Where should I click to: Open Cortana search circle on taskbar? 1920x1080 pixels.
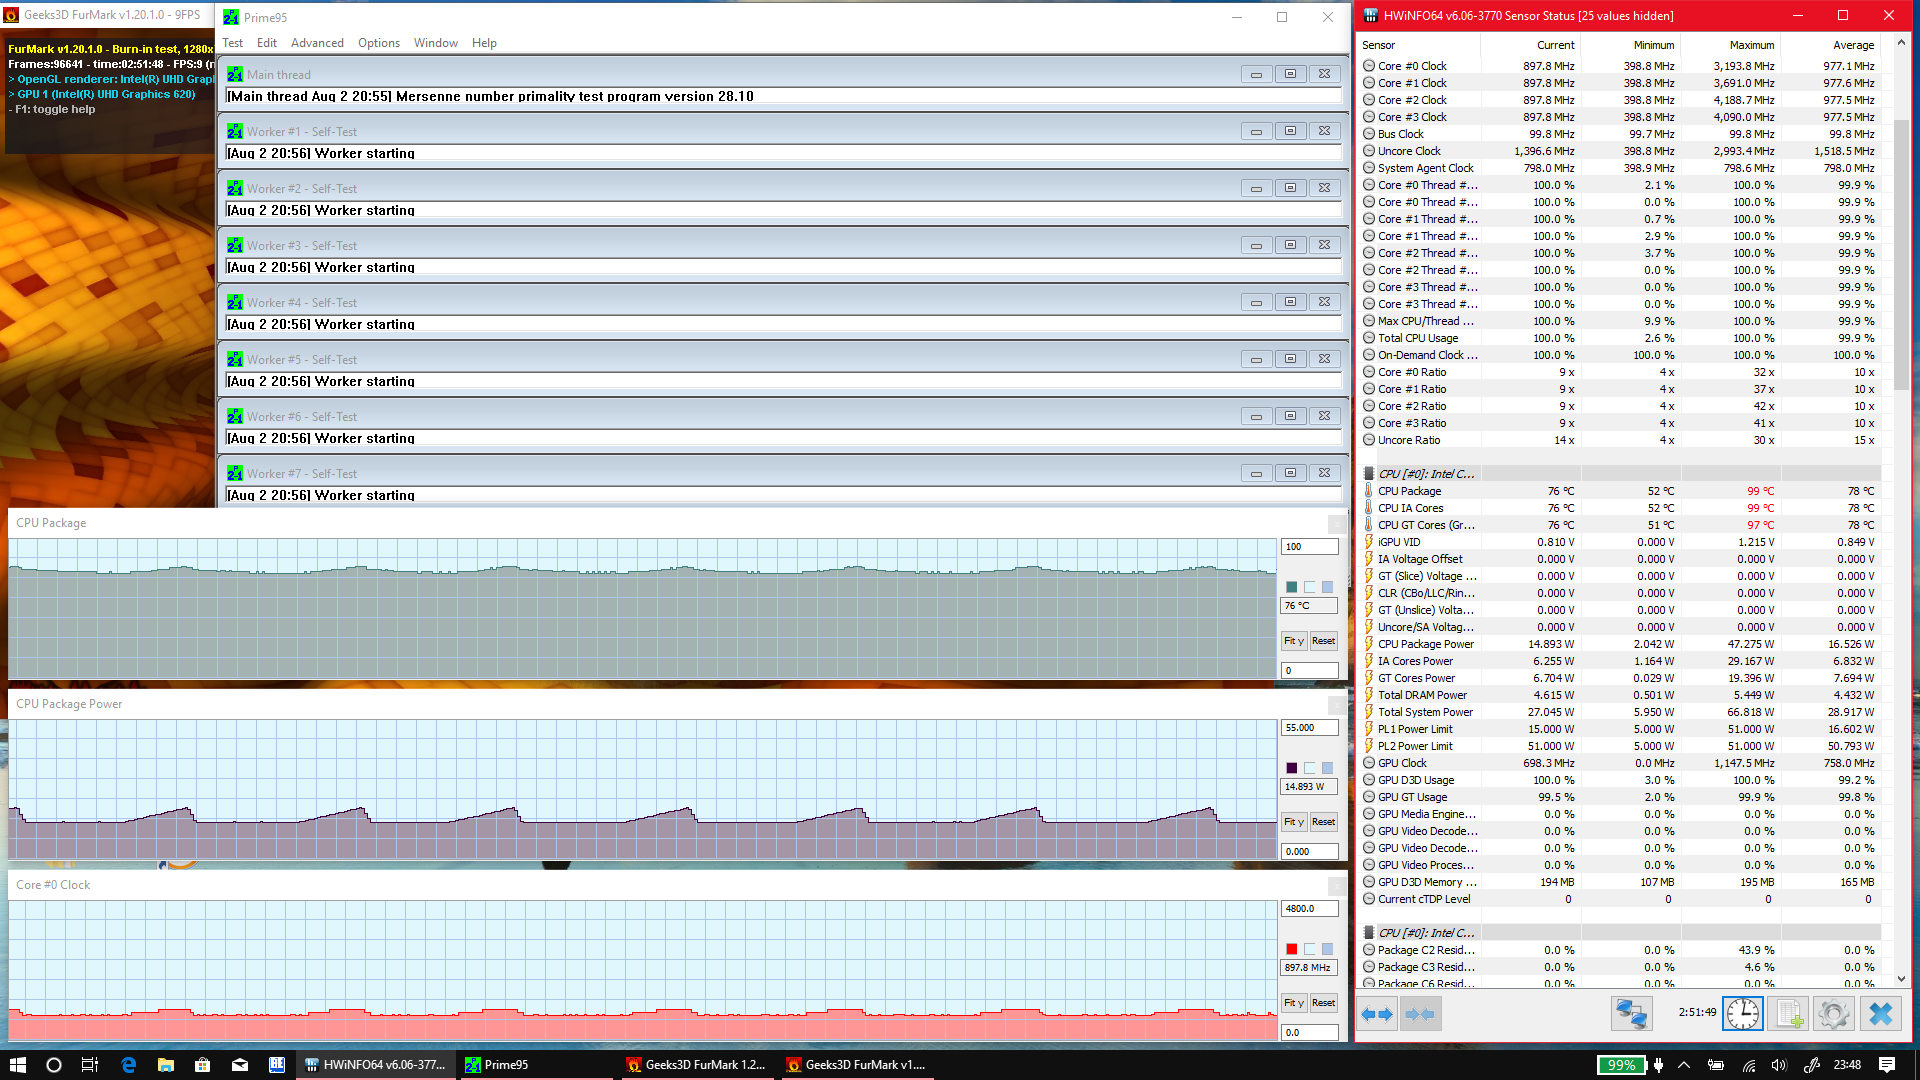pyautogui.click(x=54, y=1065)
